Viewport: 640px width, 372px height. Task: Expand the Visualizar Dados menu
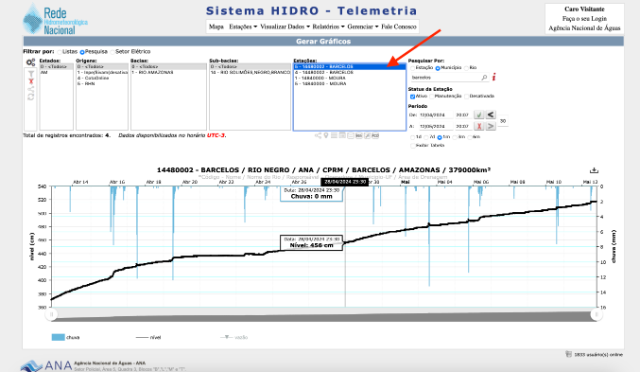pyautogui.click(x=285, y=27)
